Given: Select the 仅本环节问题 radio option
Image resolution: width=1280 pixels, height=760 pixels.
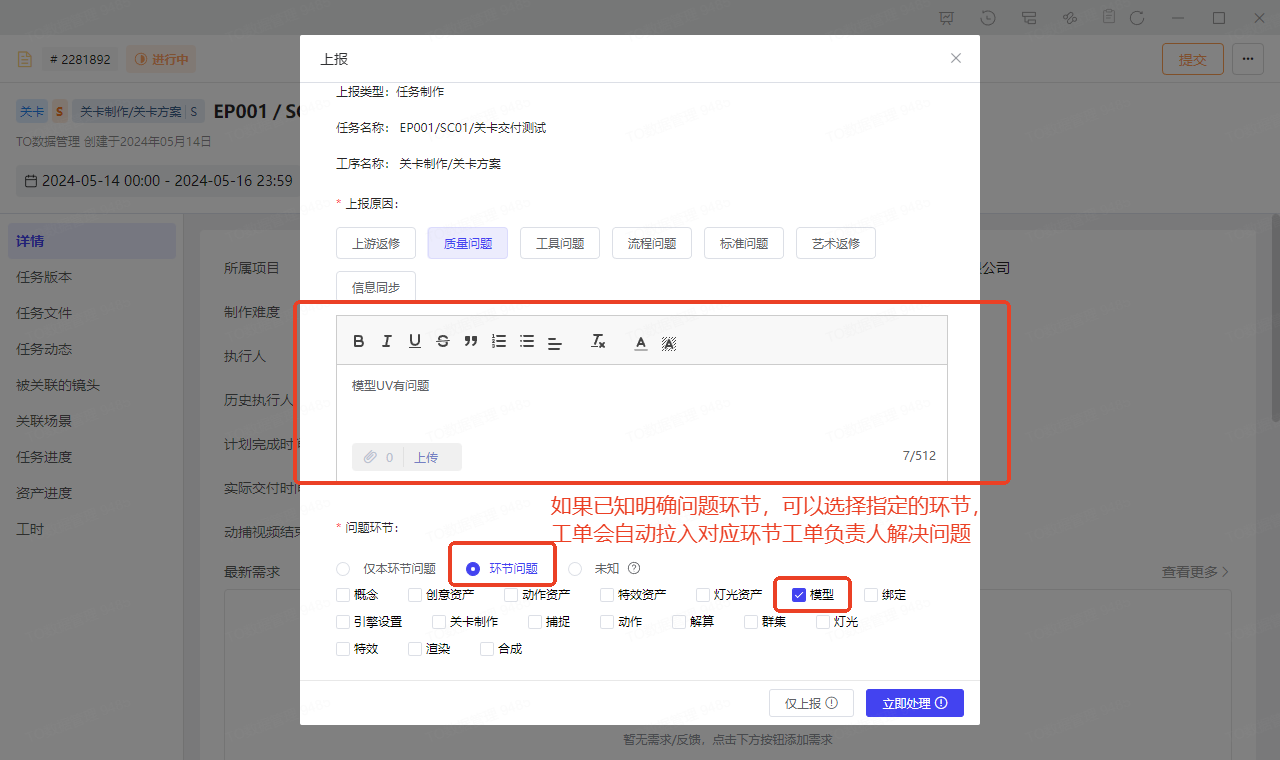Looking at the screenshot, I should (344, 569).
